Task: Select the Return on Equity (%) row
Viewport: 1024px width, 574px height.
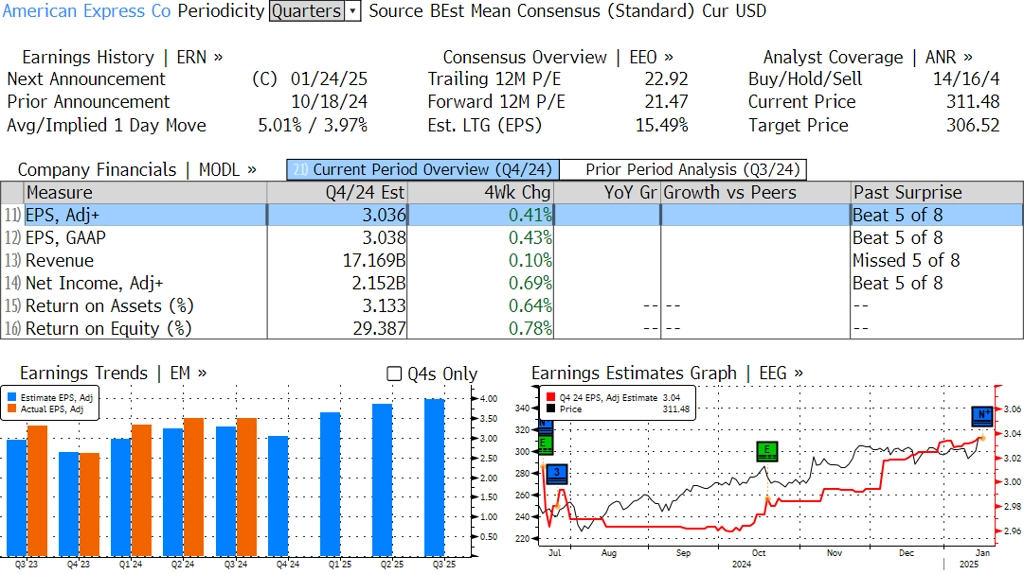Action: click(512, 328)
